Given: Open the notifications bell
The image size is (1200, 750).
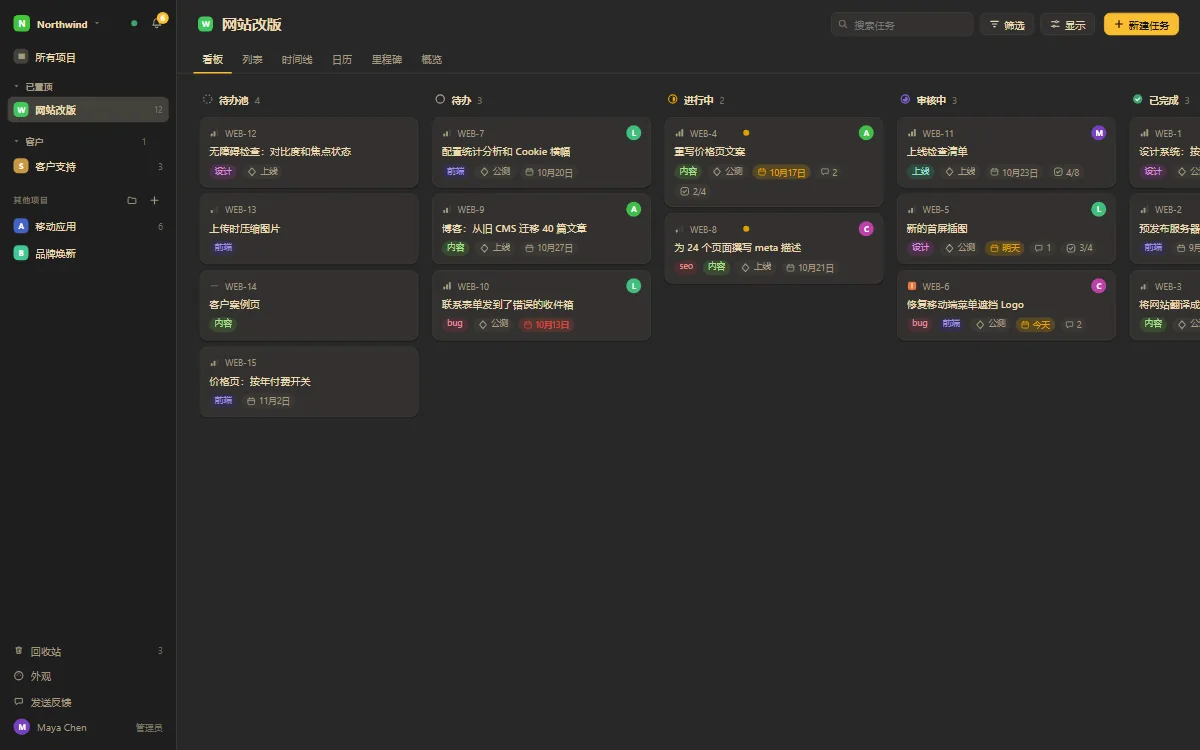Looking at the screenshot, I should tap(156, 23).
